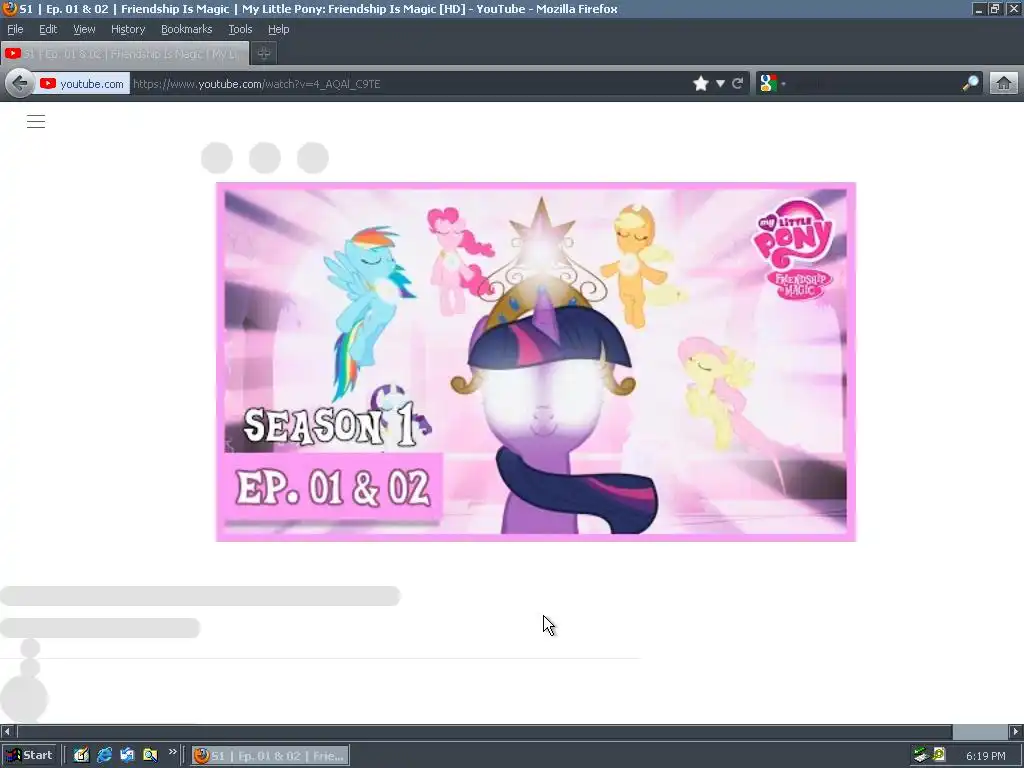Minimize the Firefox window
The width and height of the screenshot is (1024, 768).
[x=978, y=8]
